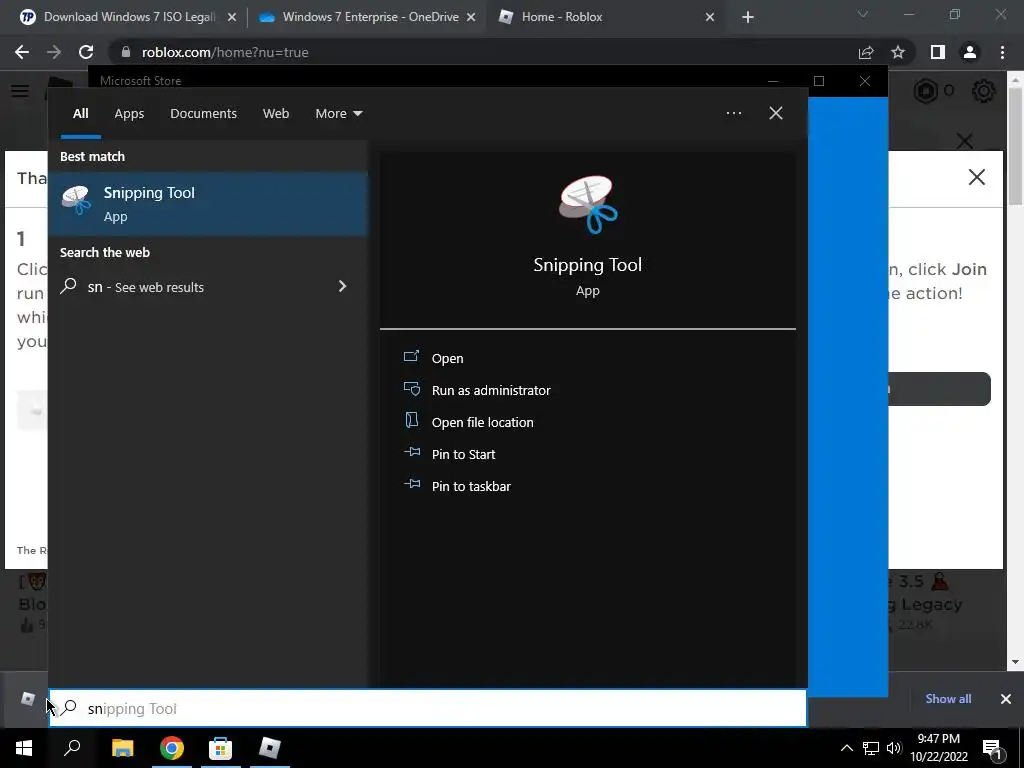Open the notification center icon
1024x768 pixels.
click(993, 749)
